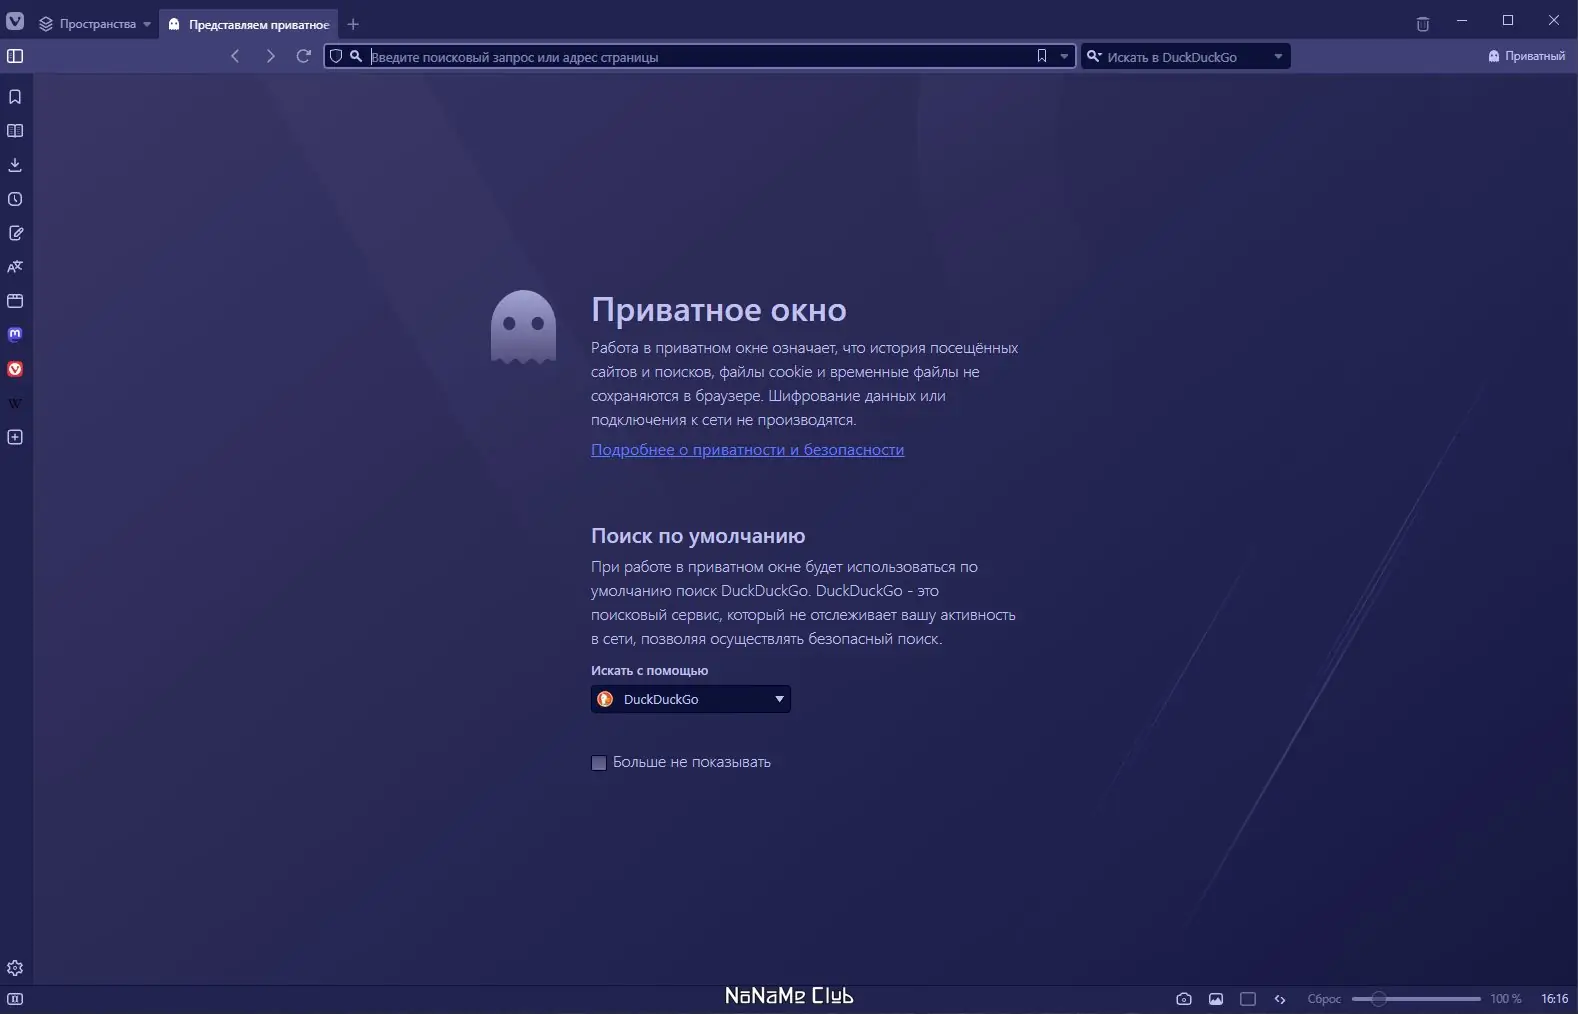1578x1014 pixels.
Task: Click the "Поиск по умолчанию" heading
Action: 698,536
